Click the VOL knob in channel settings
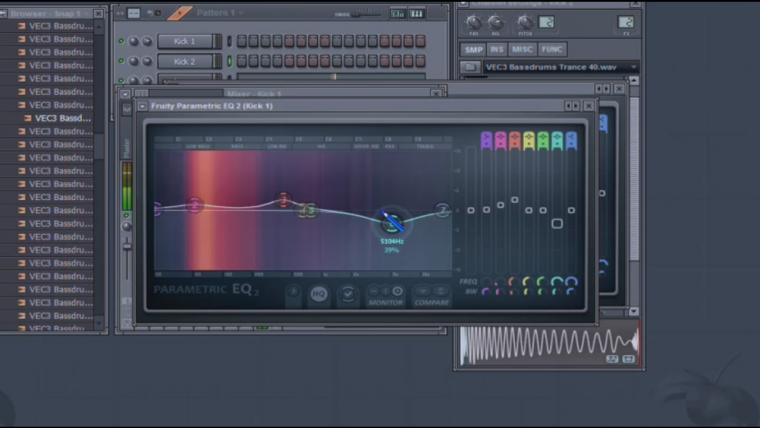This screenshot has width=760, height=428. coord(495,22)
